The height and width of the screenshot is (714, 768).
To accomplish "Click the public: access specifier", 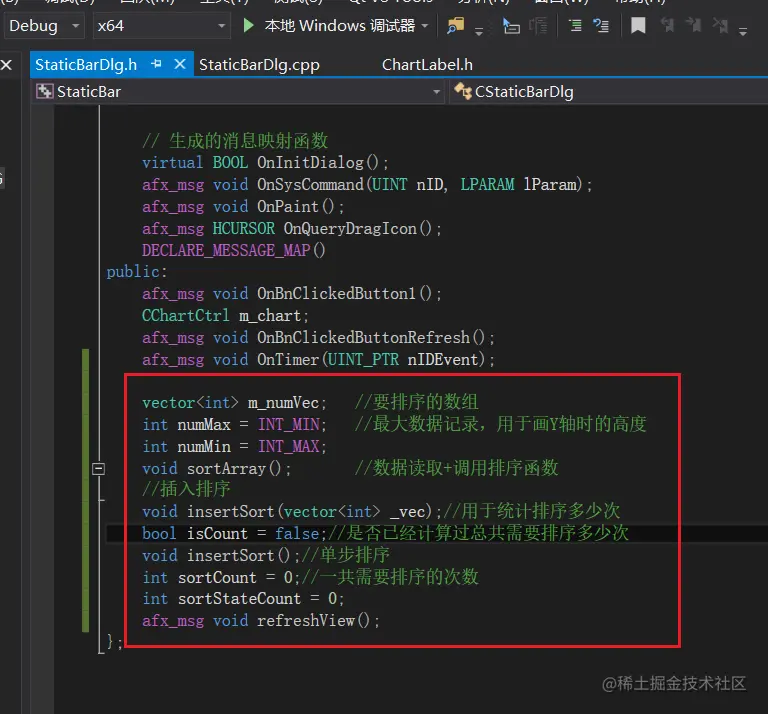I will [137, 272].
